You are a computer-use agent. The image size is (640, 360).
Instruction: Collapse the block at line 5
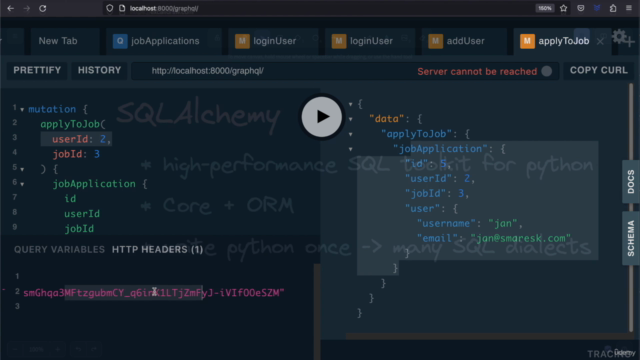point(22,169)
